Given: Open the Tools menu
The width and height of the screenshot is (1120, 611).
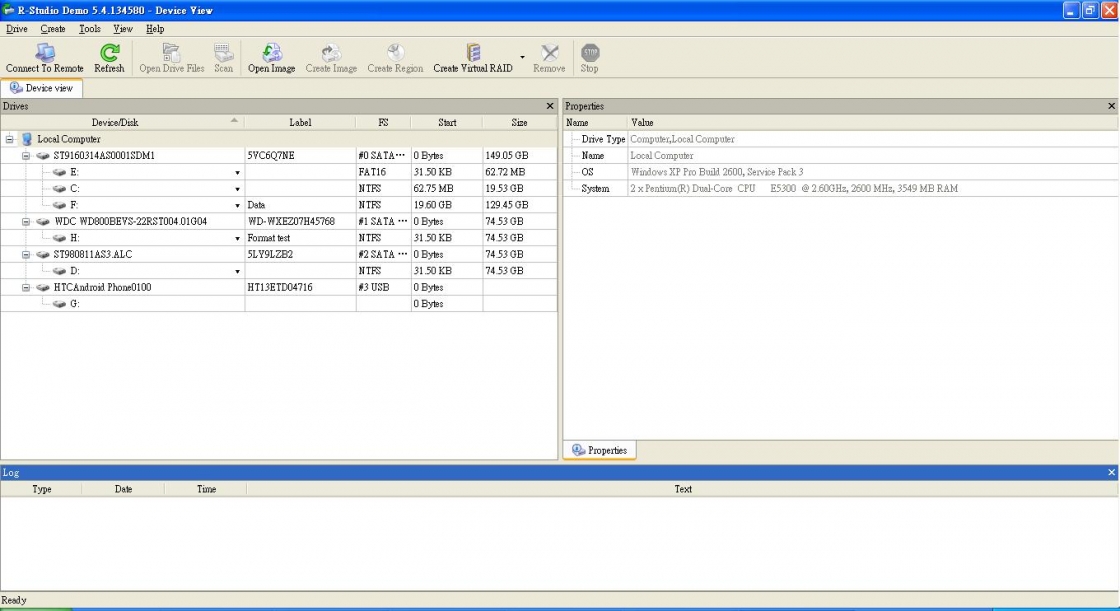Looking at the screenshot, I should (x=89, y=29).
